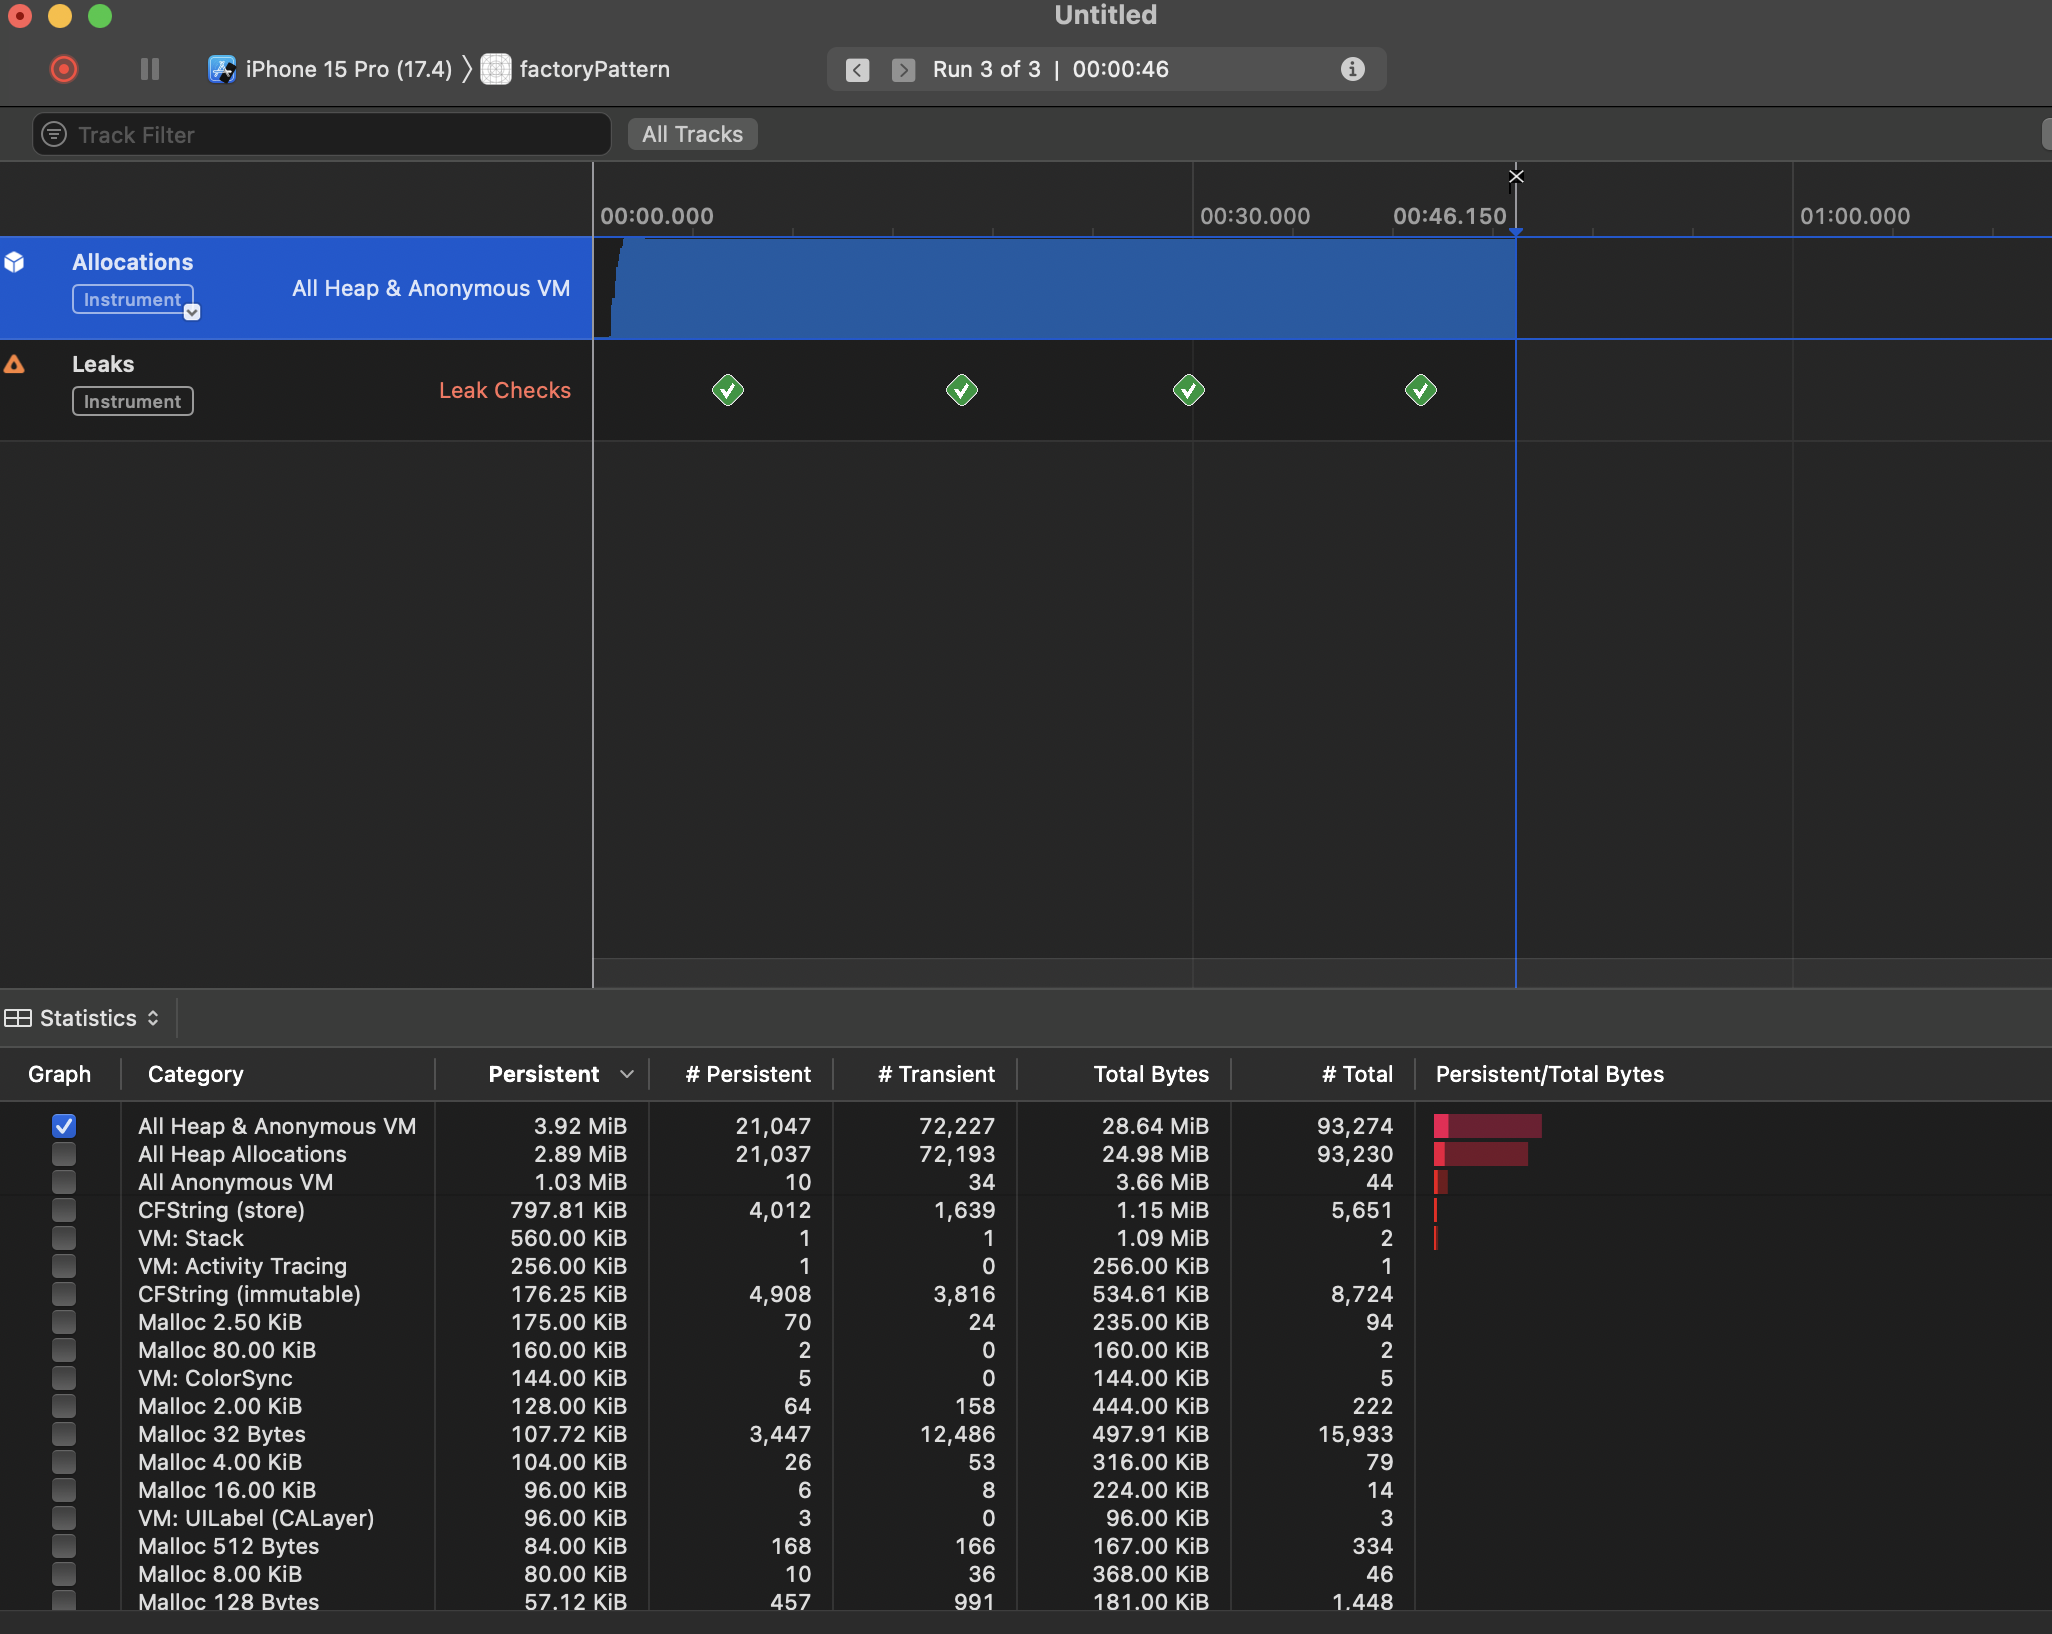Open the Leaks Instrument badge
The width and height of the screenshot is (2052, 1634).
(x=132, y=401)
